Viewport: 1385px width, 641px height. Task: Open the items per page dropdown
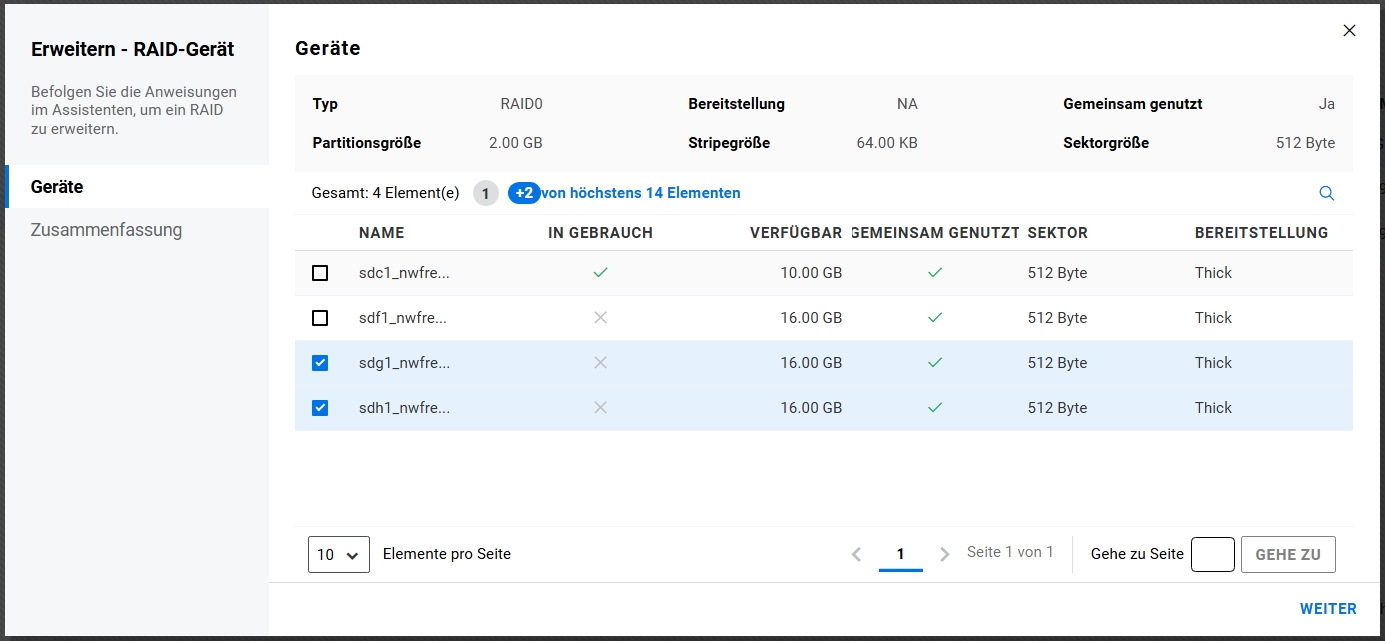339,554
